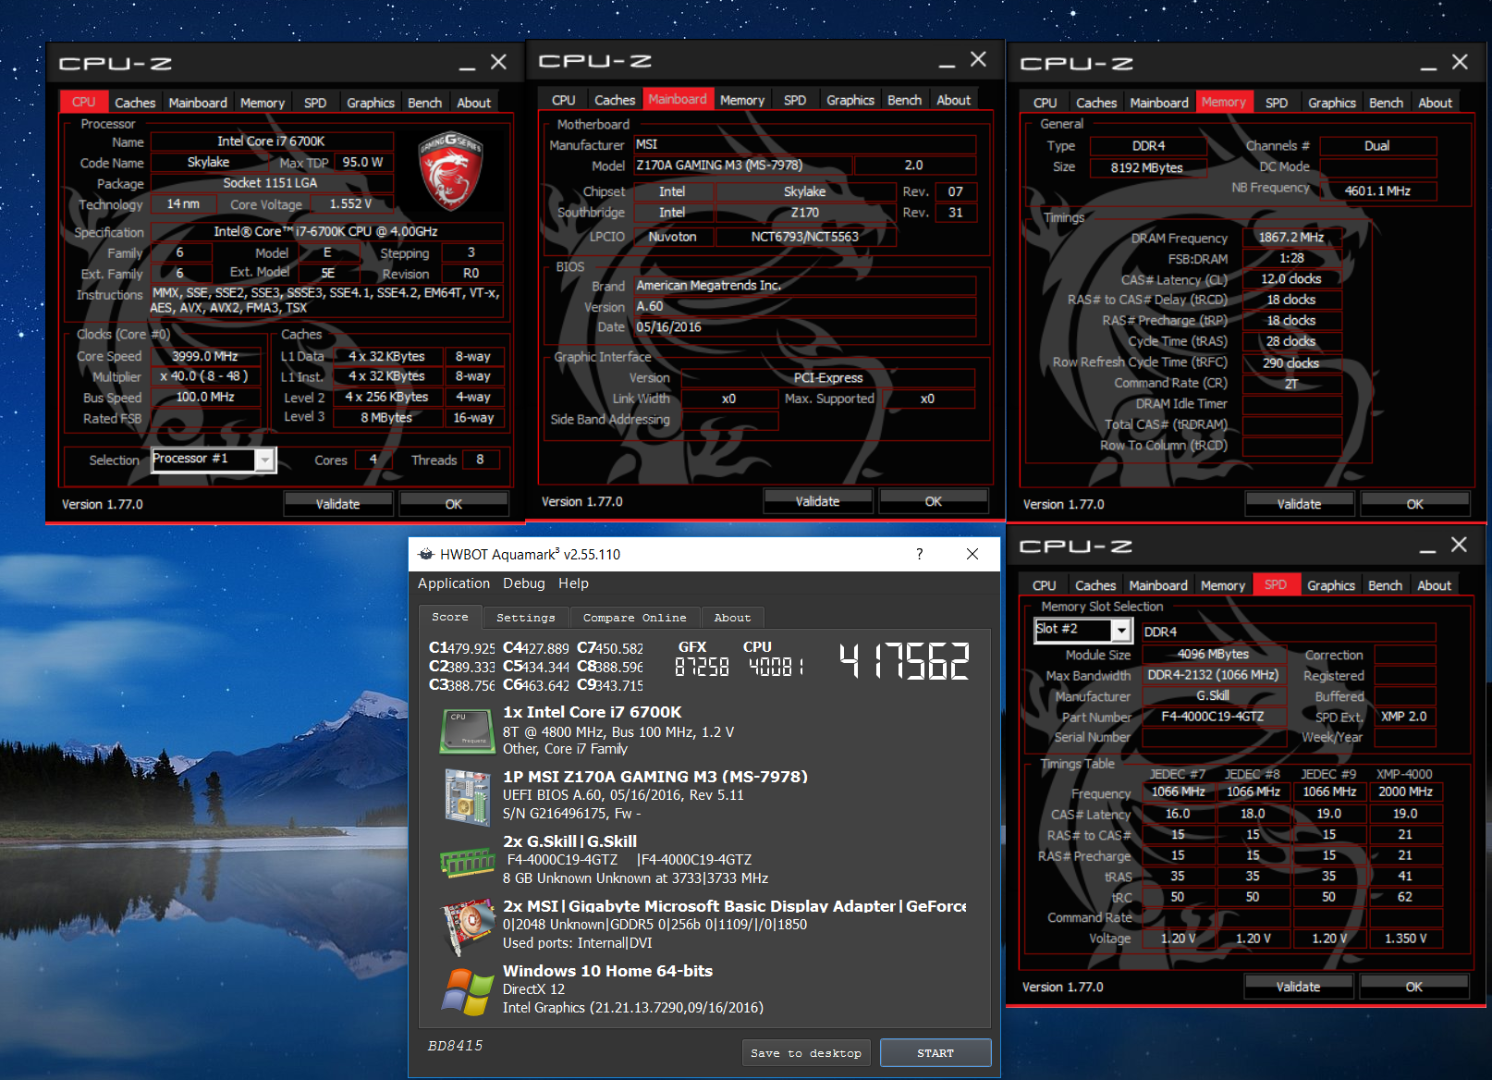Close the CPU-Z SPD window
The width and height of the screenshot is (1492, 1080).
pos(1459,545)
